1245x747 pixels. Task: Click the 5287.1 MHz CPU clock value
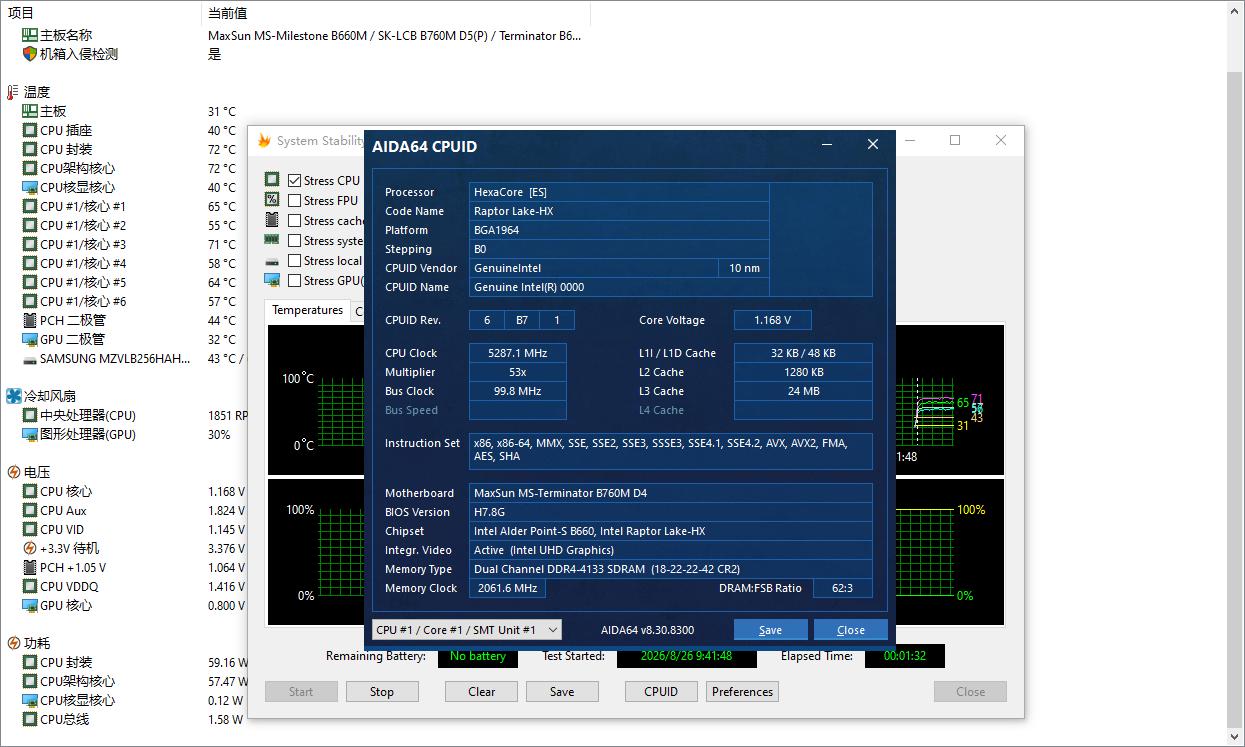pyautogui.click(x=517, y=353)
